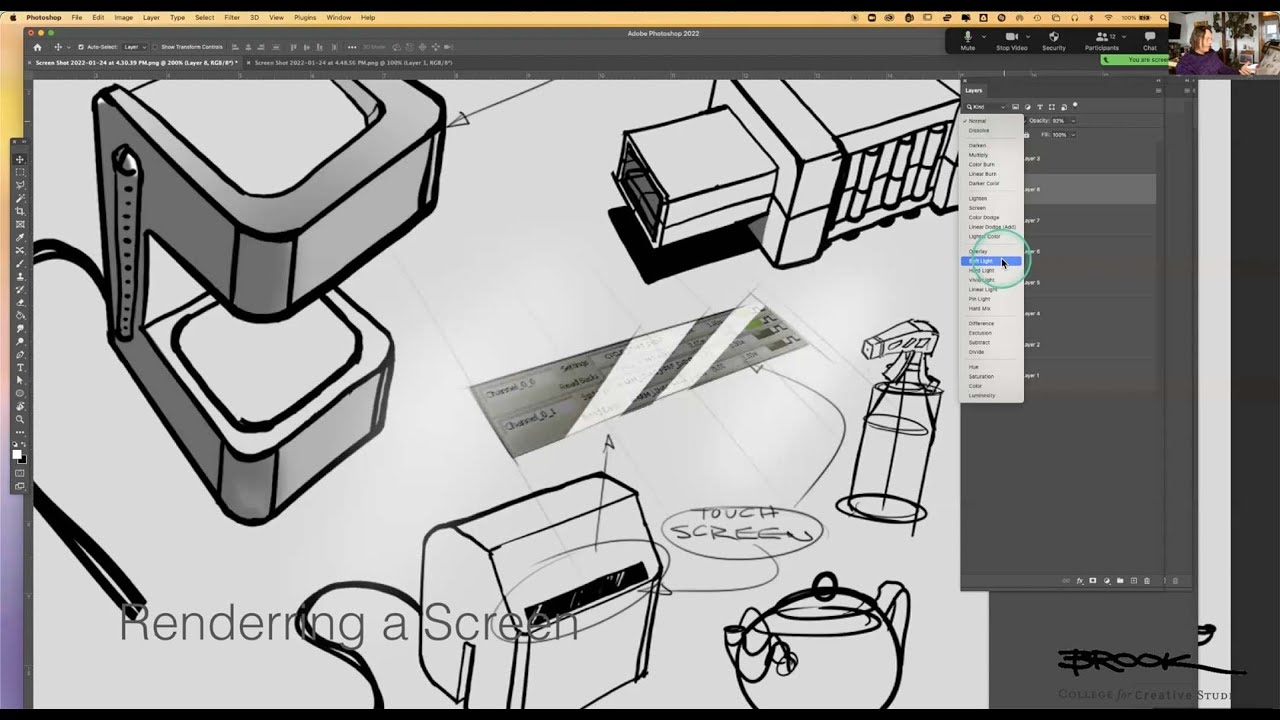Open the Filter menu in menu bar
1280x720 pixels.
pos(232,17)
